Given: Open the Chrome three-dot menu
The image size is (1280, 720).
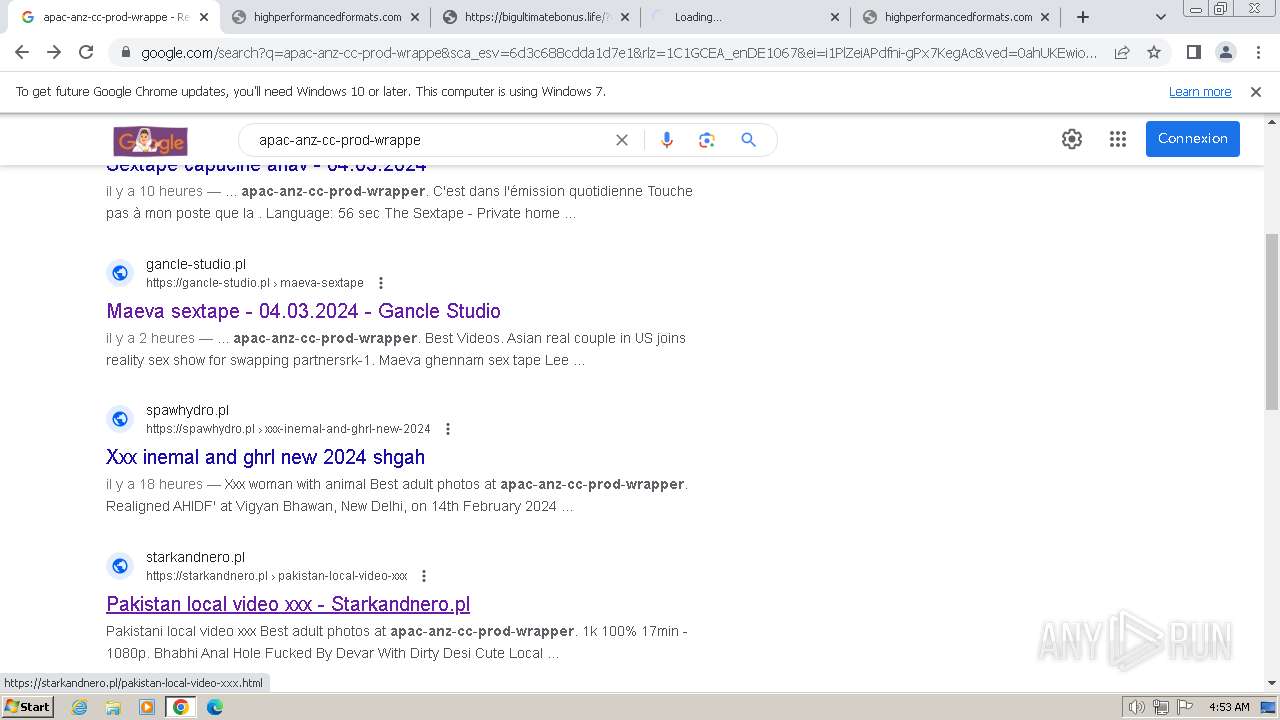Looking at the screenshot, I should pyautogui.click(x=1258, y=52).
